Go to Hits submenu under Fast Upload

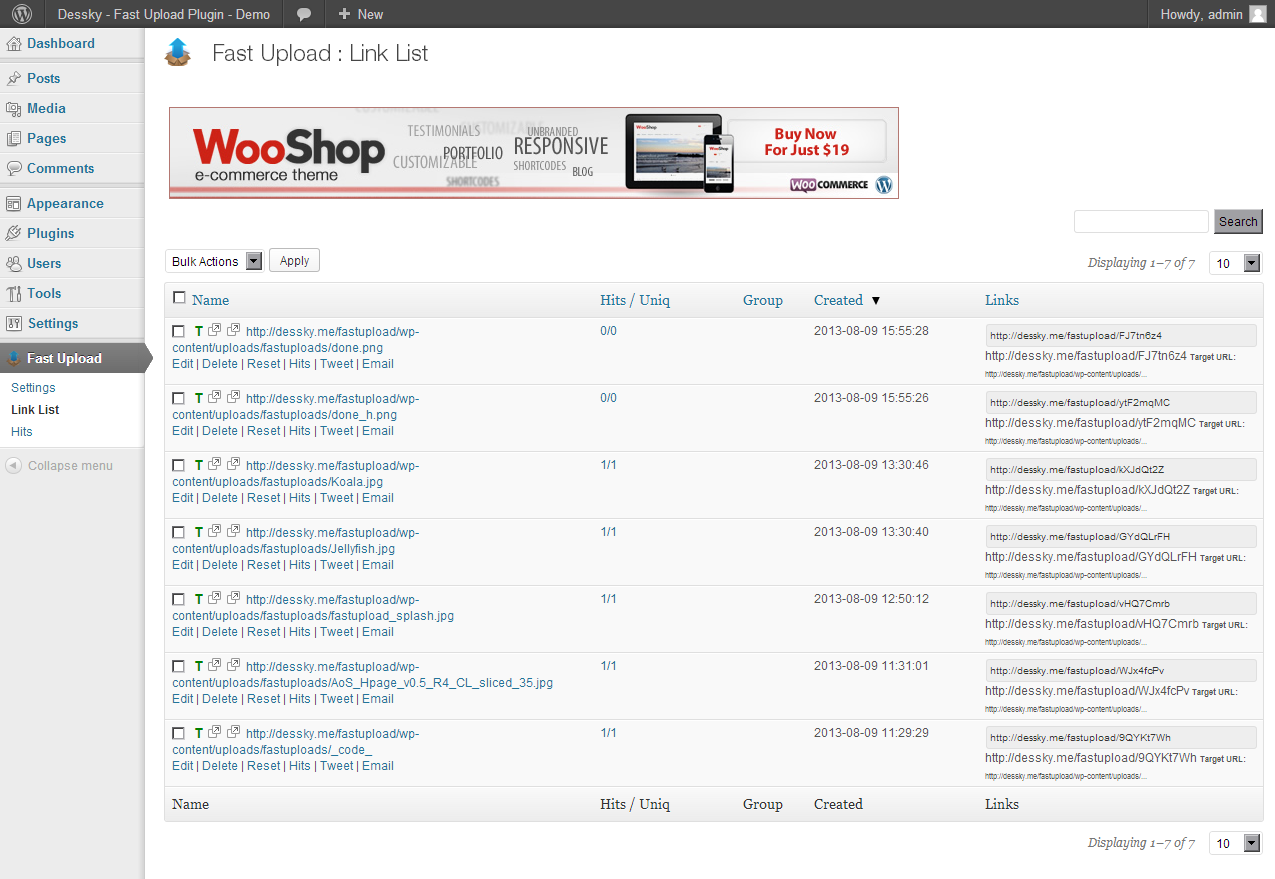(x=22, y=432)
